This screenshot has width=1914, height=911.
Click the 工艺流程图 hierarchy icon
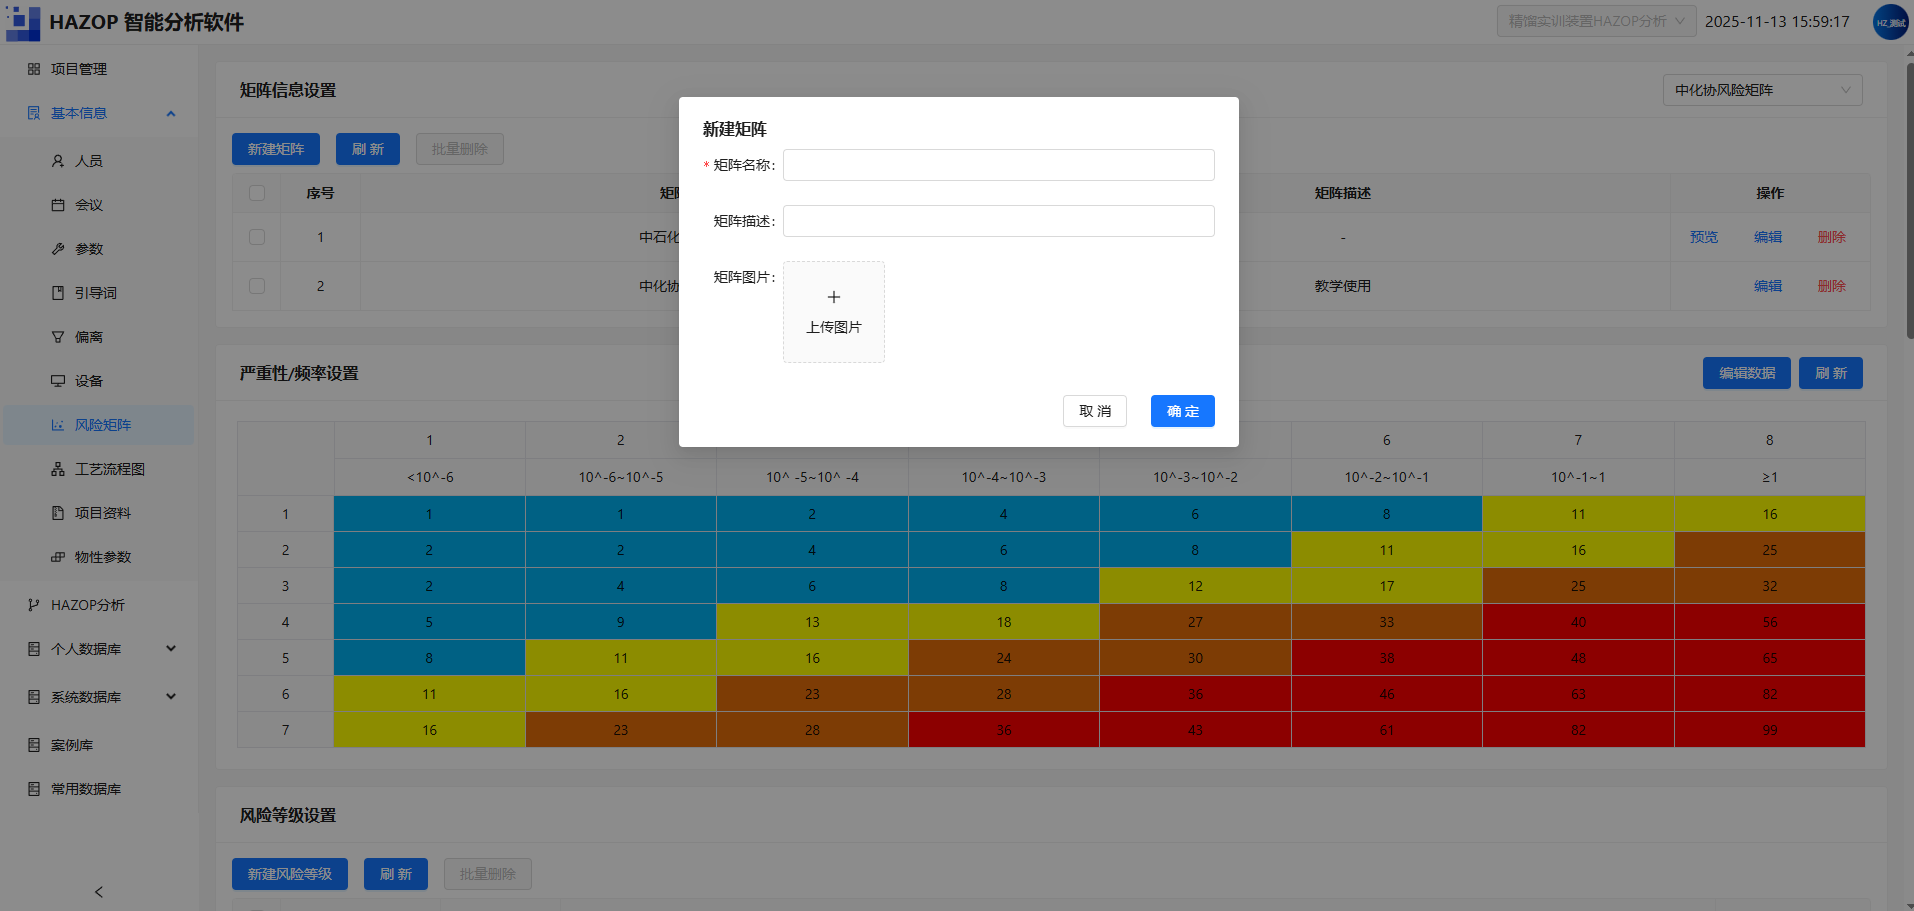tap(58, 469)
